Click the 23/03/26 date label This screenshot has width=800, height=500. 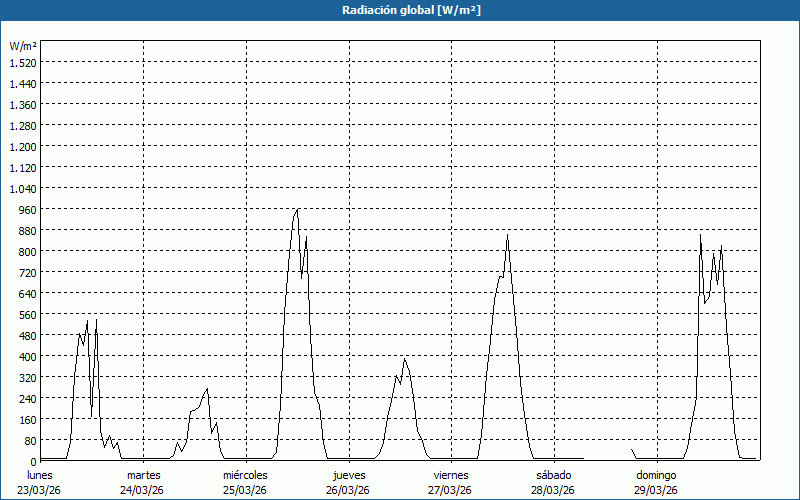tap(41, 490)
